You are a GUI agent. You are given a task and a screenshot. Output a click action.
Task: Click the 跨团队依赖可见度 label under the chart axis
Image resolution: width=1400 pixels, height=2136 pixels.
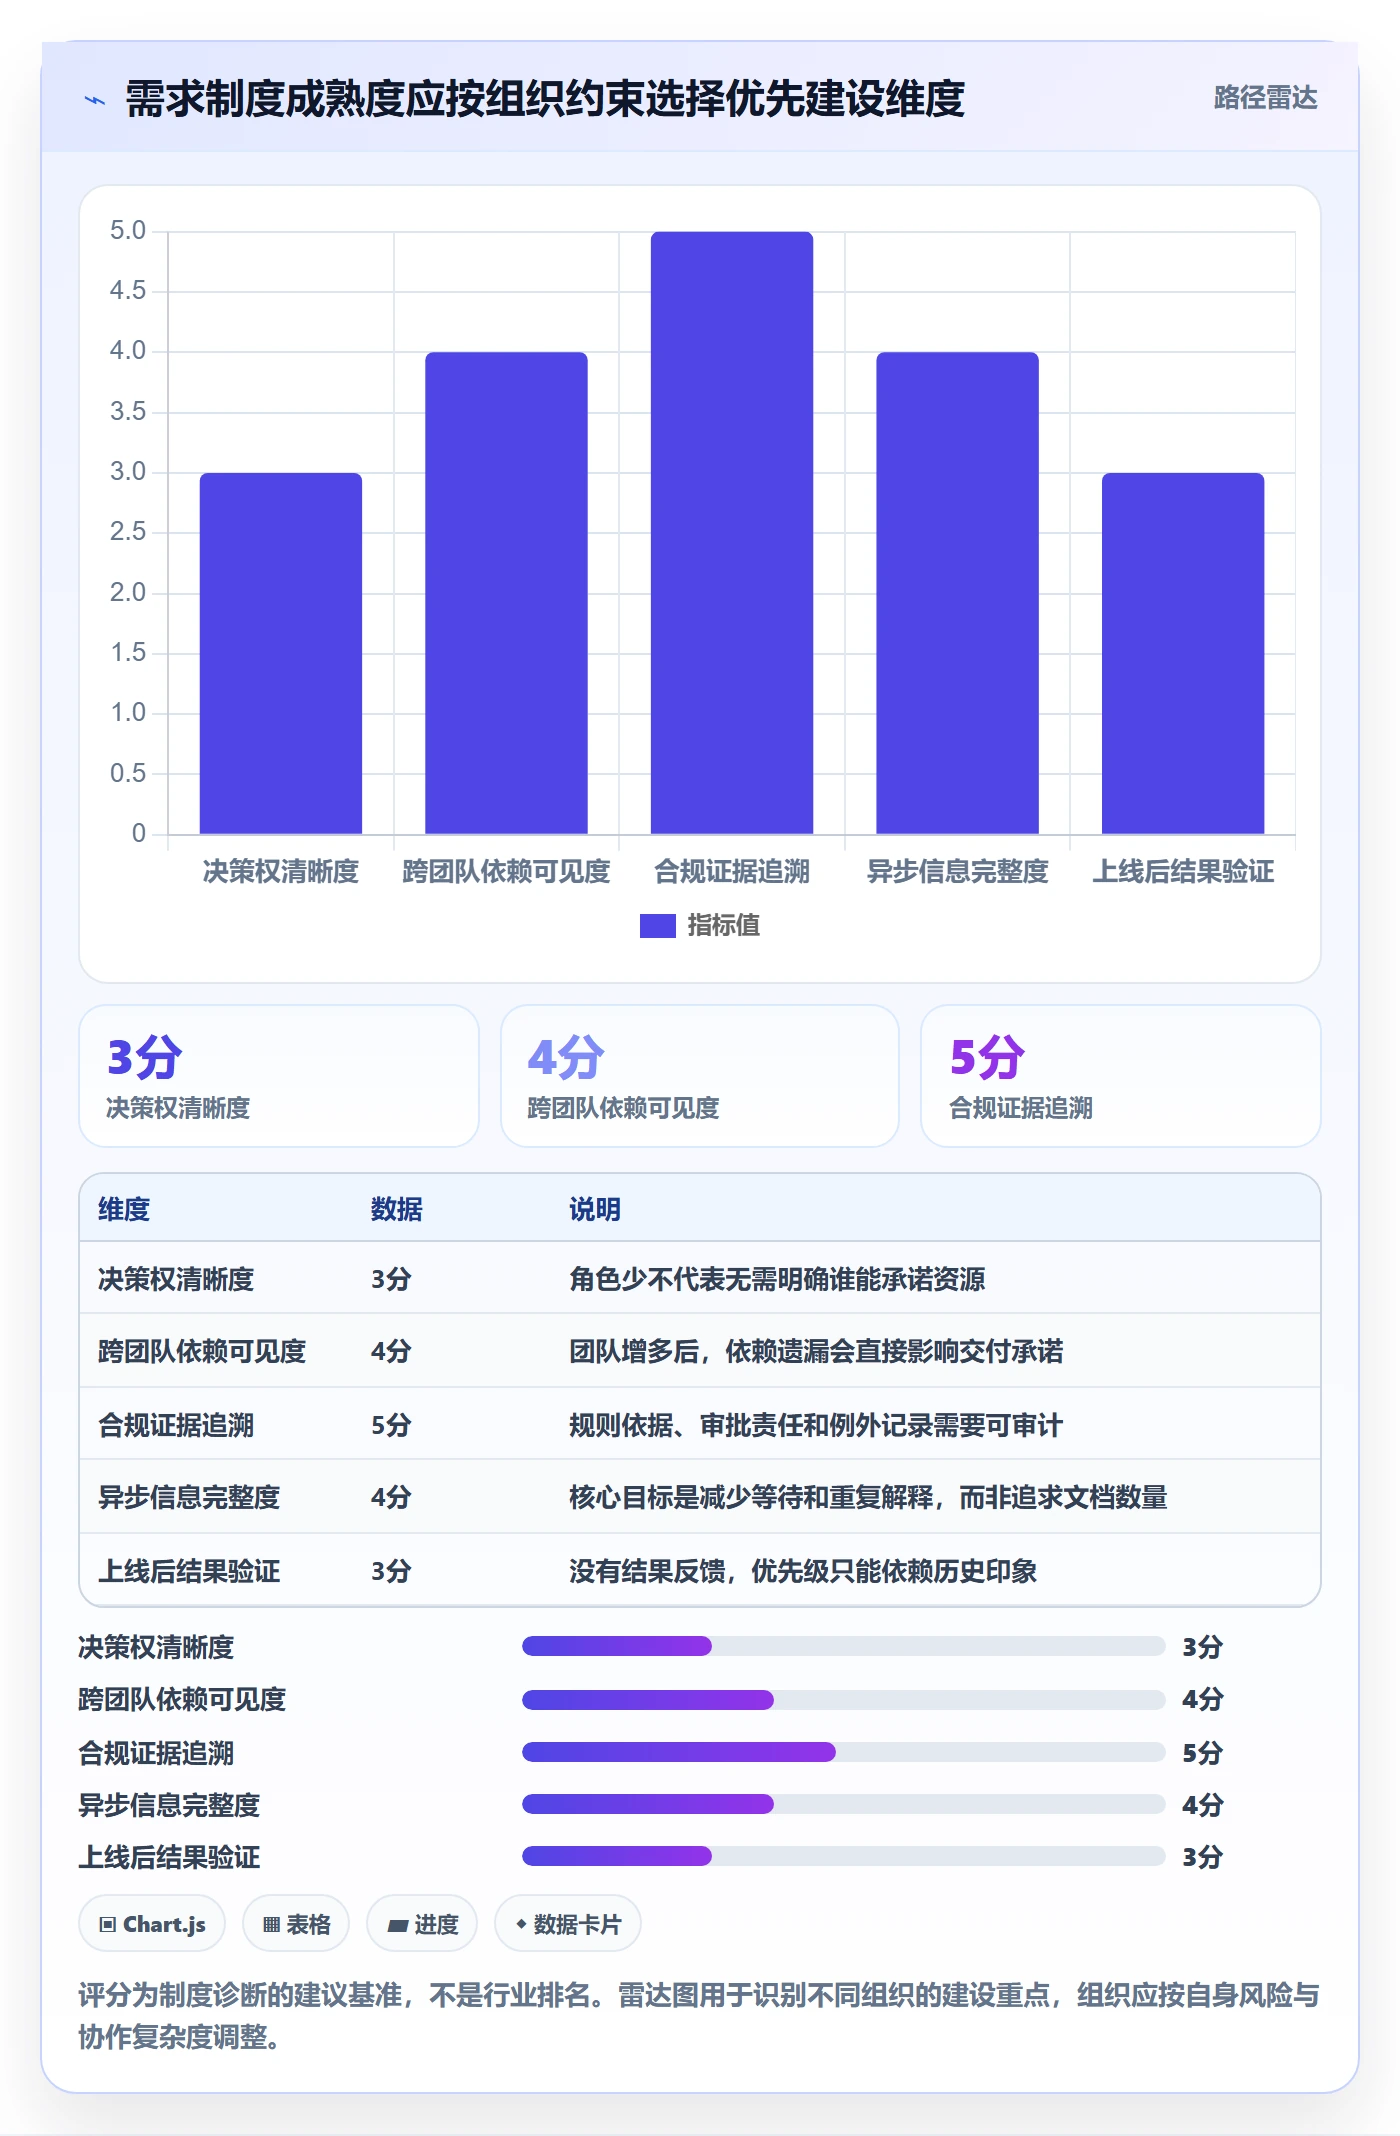click(506, 872)
